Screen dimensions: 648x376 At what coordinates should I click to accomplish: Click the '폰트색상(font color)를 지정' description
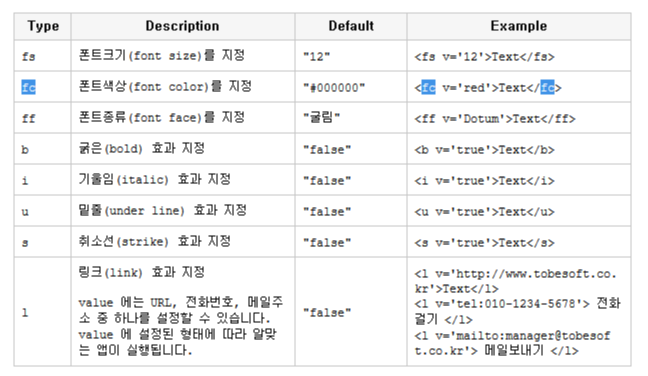pyautogui.click(x=165, y=86)
